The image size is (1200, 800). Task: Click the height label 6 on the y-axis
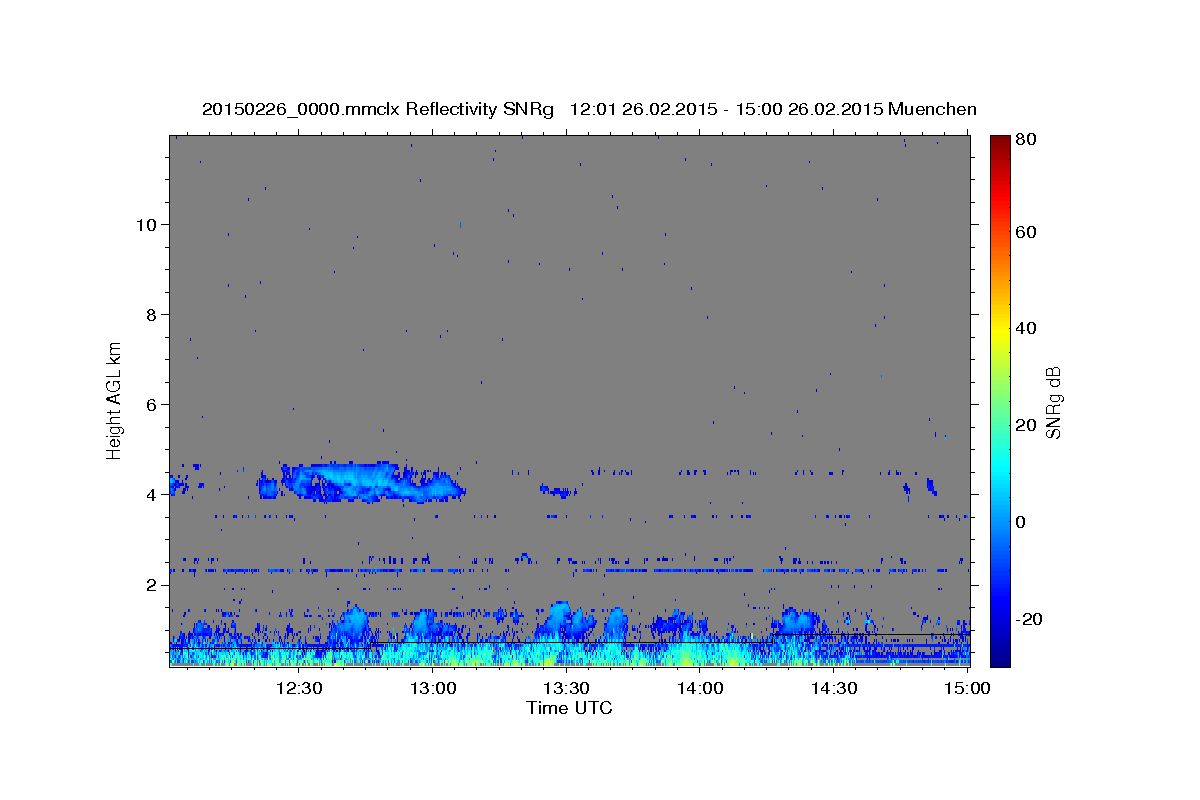coord(150,405)
